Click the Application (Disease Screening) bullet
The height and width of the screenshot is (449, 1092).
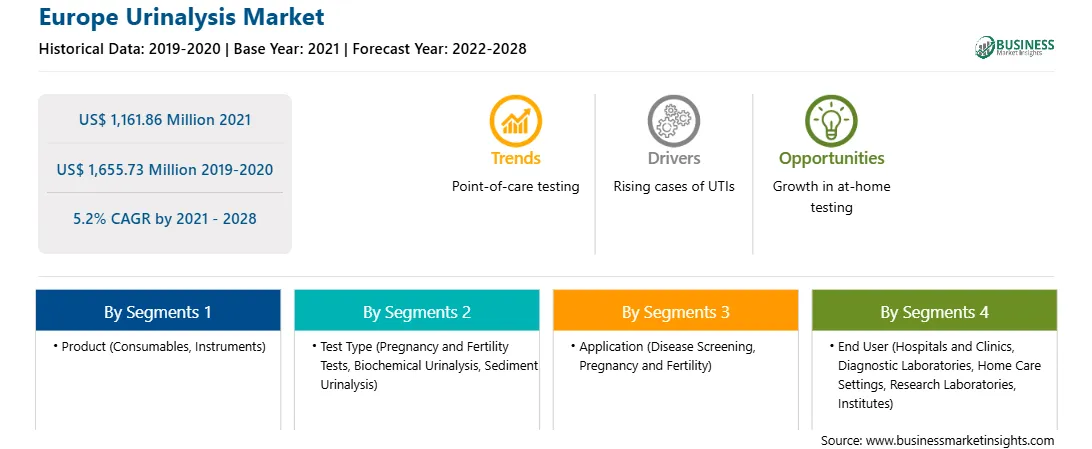click(x=666, y=356)
